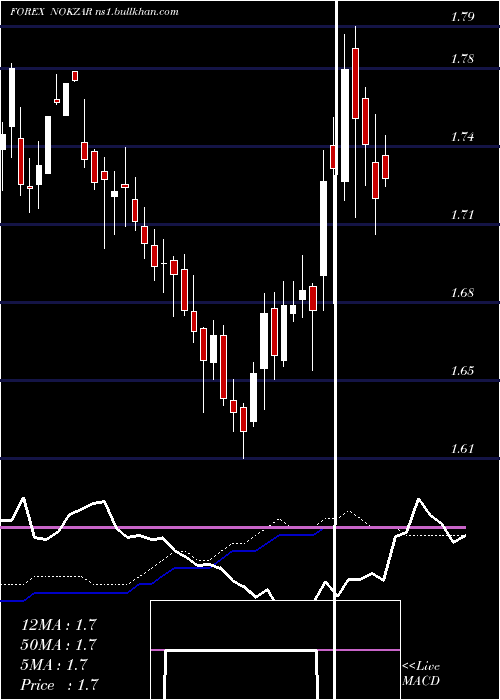
Task: Click the <<Live MACD label
Action: (x=421, y=674)
